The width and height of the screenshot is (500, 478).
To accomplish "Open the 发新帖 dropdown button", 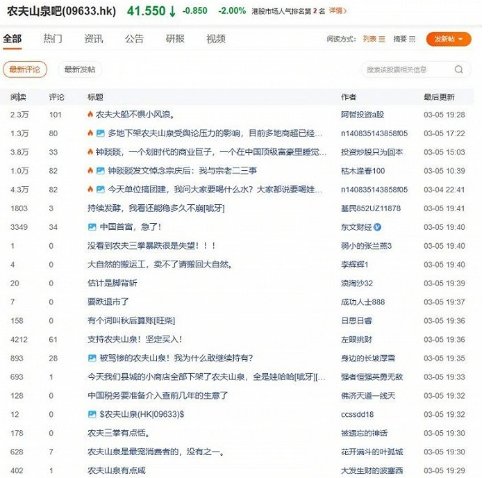I will click(x=449, y=39).
